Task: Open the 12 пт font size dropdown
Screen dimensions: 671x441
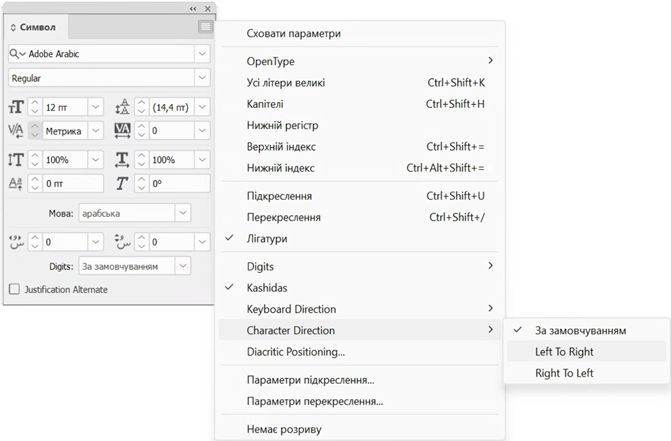Action: 95,107
